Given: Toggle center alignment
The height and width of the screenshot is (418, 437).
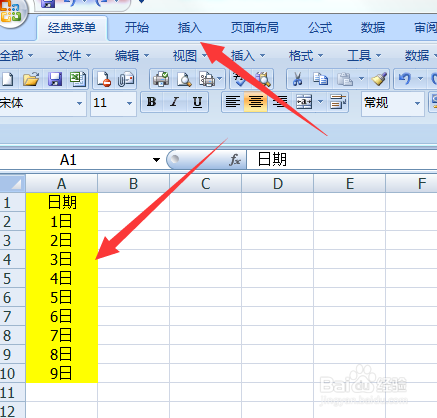Looking at the screenshot, I should tap(256, 102).
